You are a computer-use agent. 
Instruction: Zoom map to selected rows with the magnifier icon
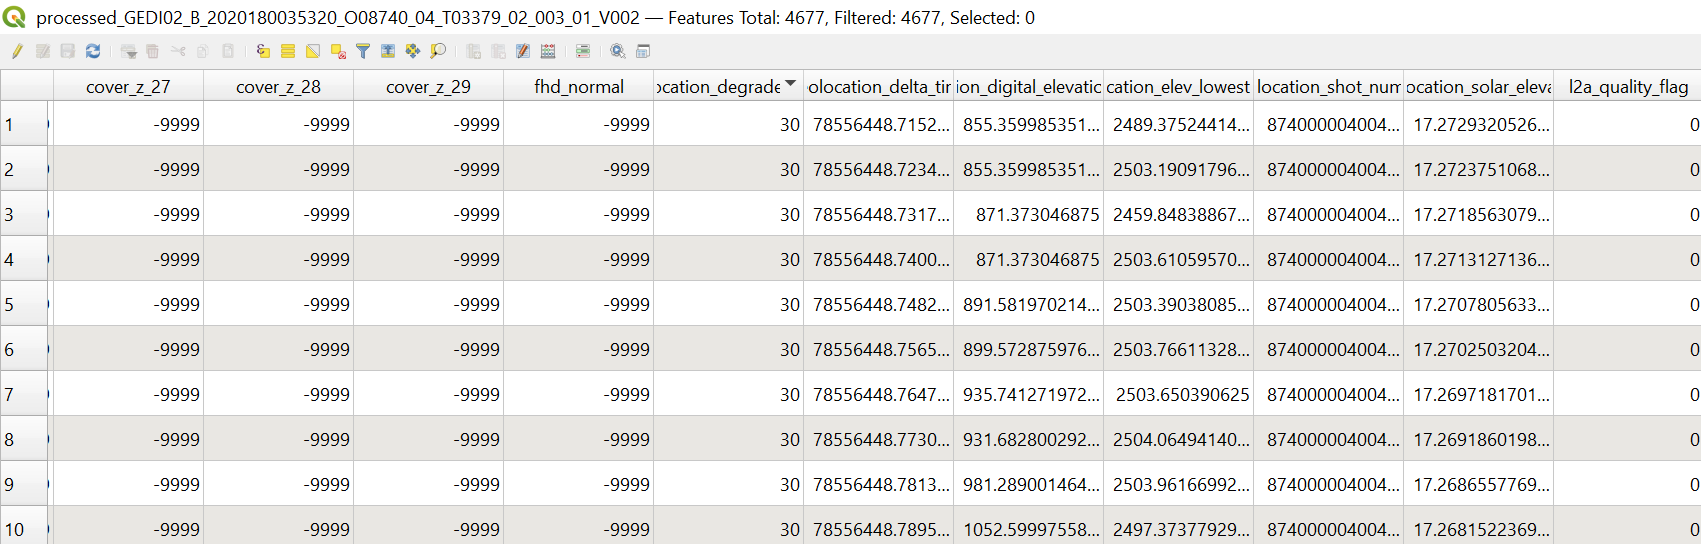[437, 51]
